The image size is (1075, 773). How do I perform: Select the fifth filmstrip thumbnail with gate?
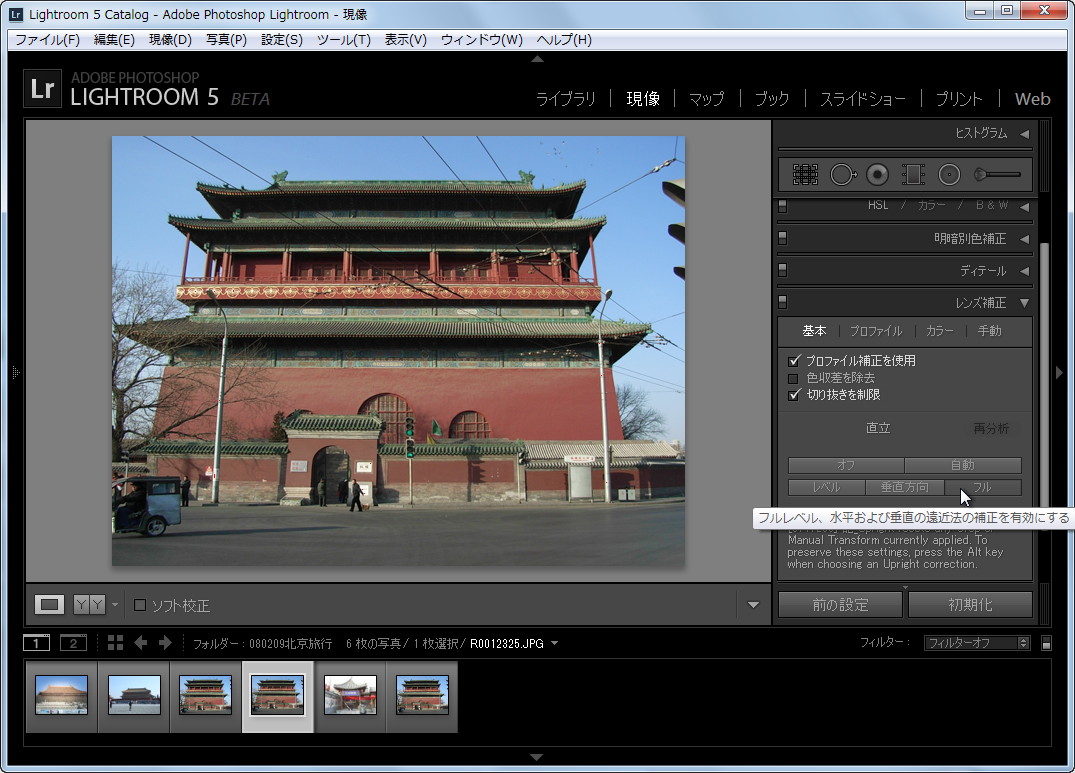[x=350, y=695]
